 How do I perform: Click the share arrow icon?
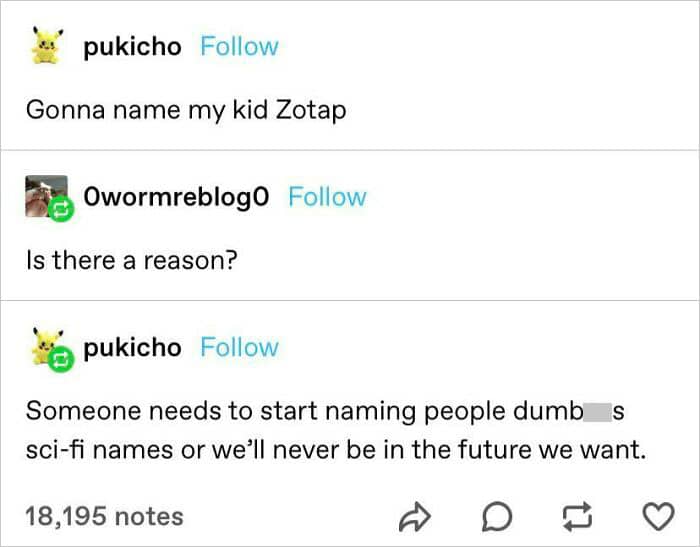(x=415, y=517)
